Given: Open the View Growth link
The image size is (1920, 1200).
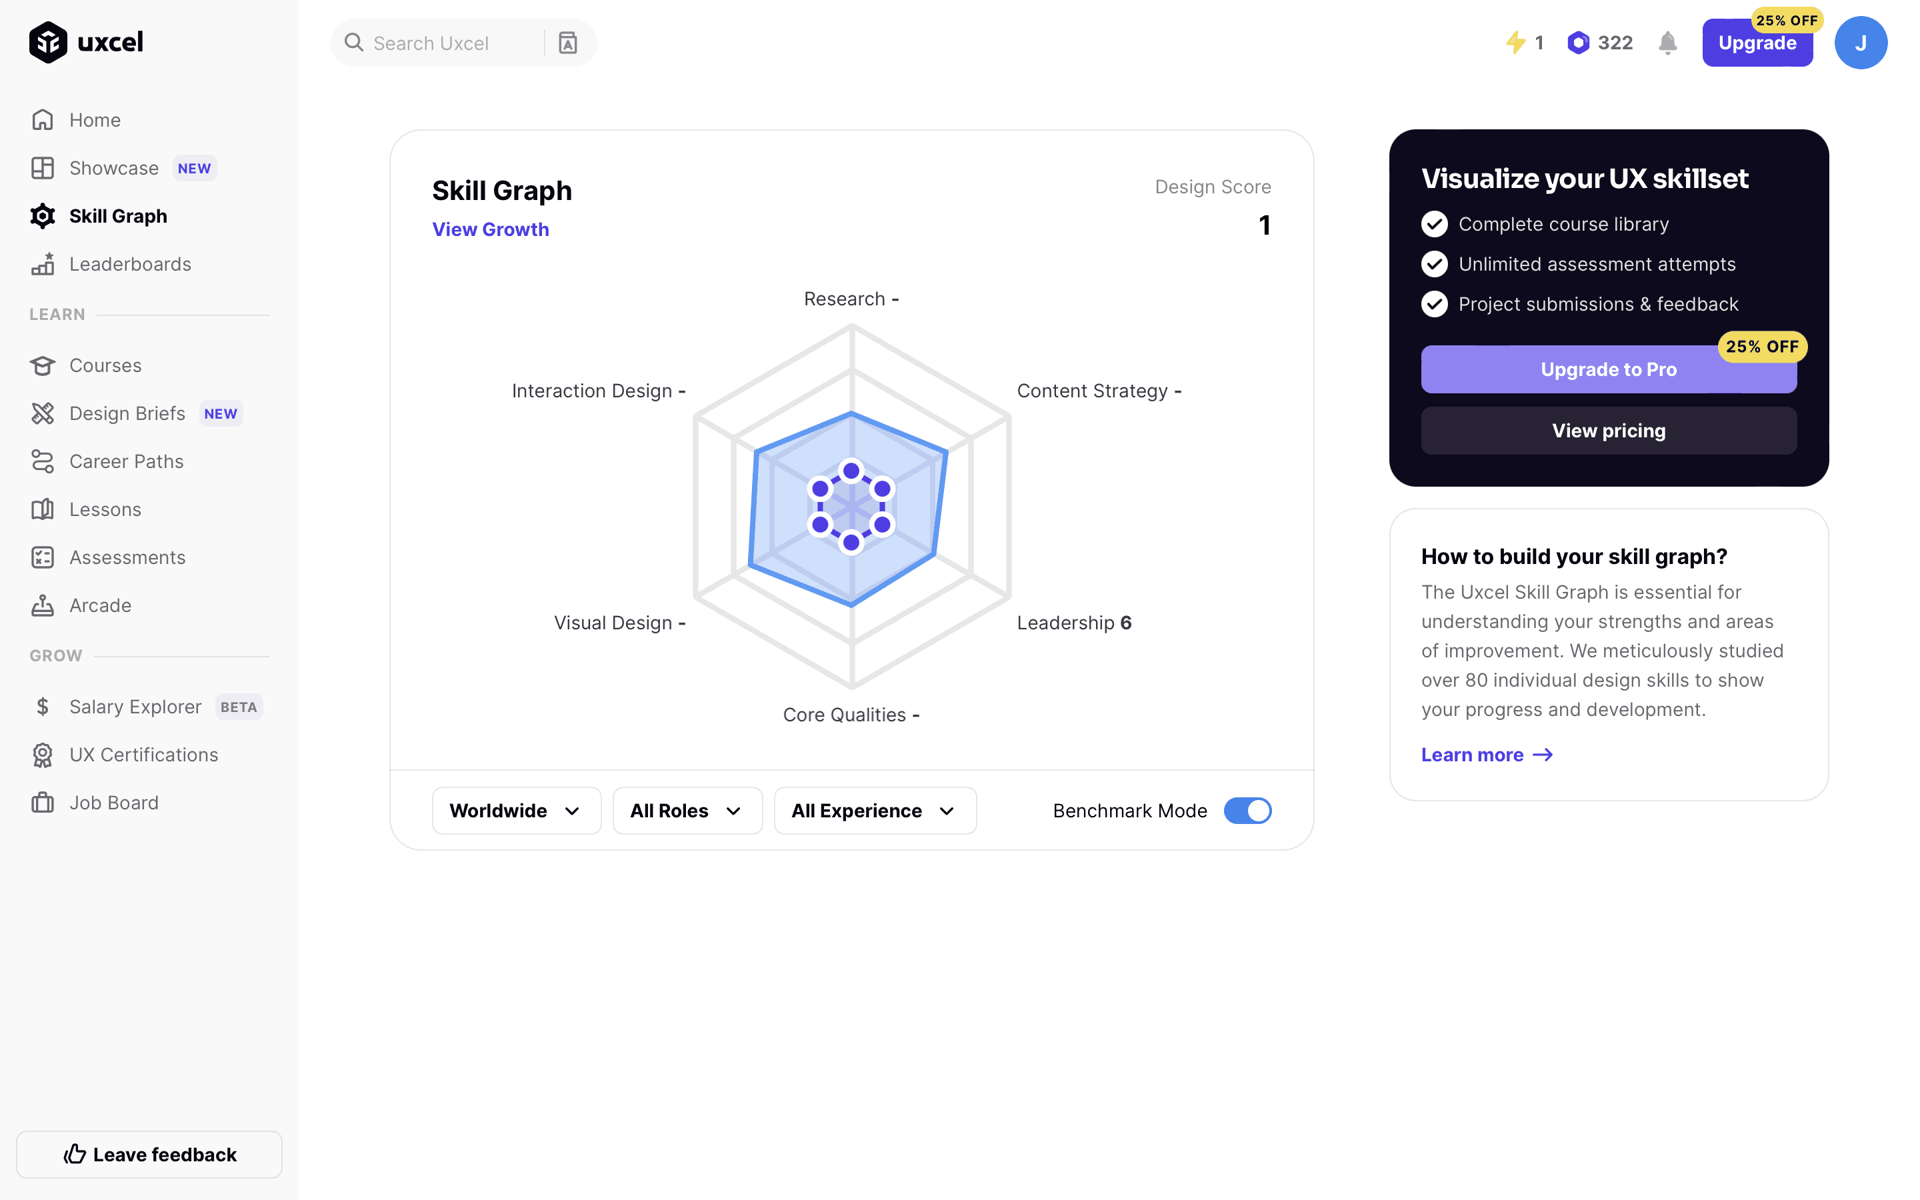Looking at the screenshot, I should [x=490, y=229].
